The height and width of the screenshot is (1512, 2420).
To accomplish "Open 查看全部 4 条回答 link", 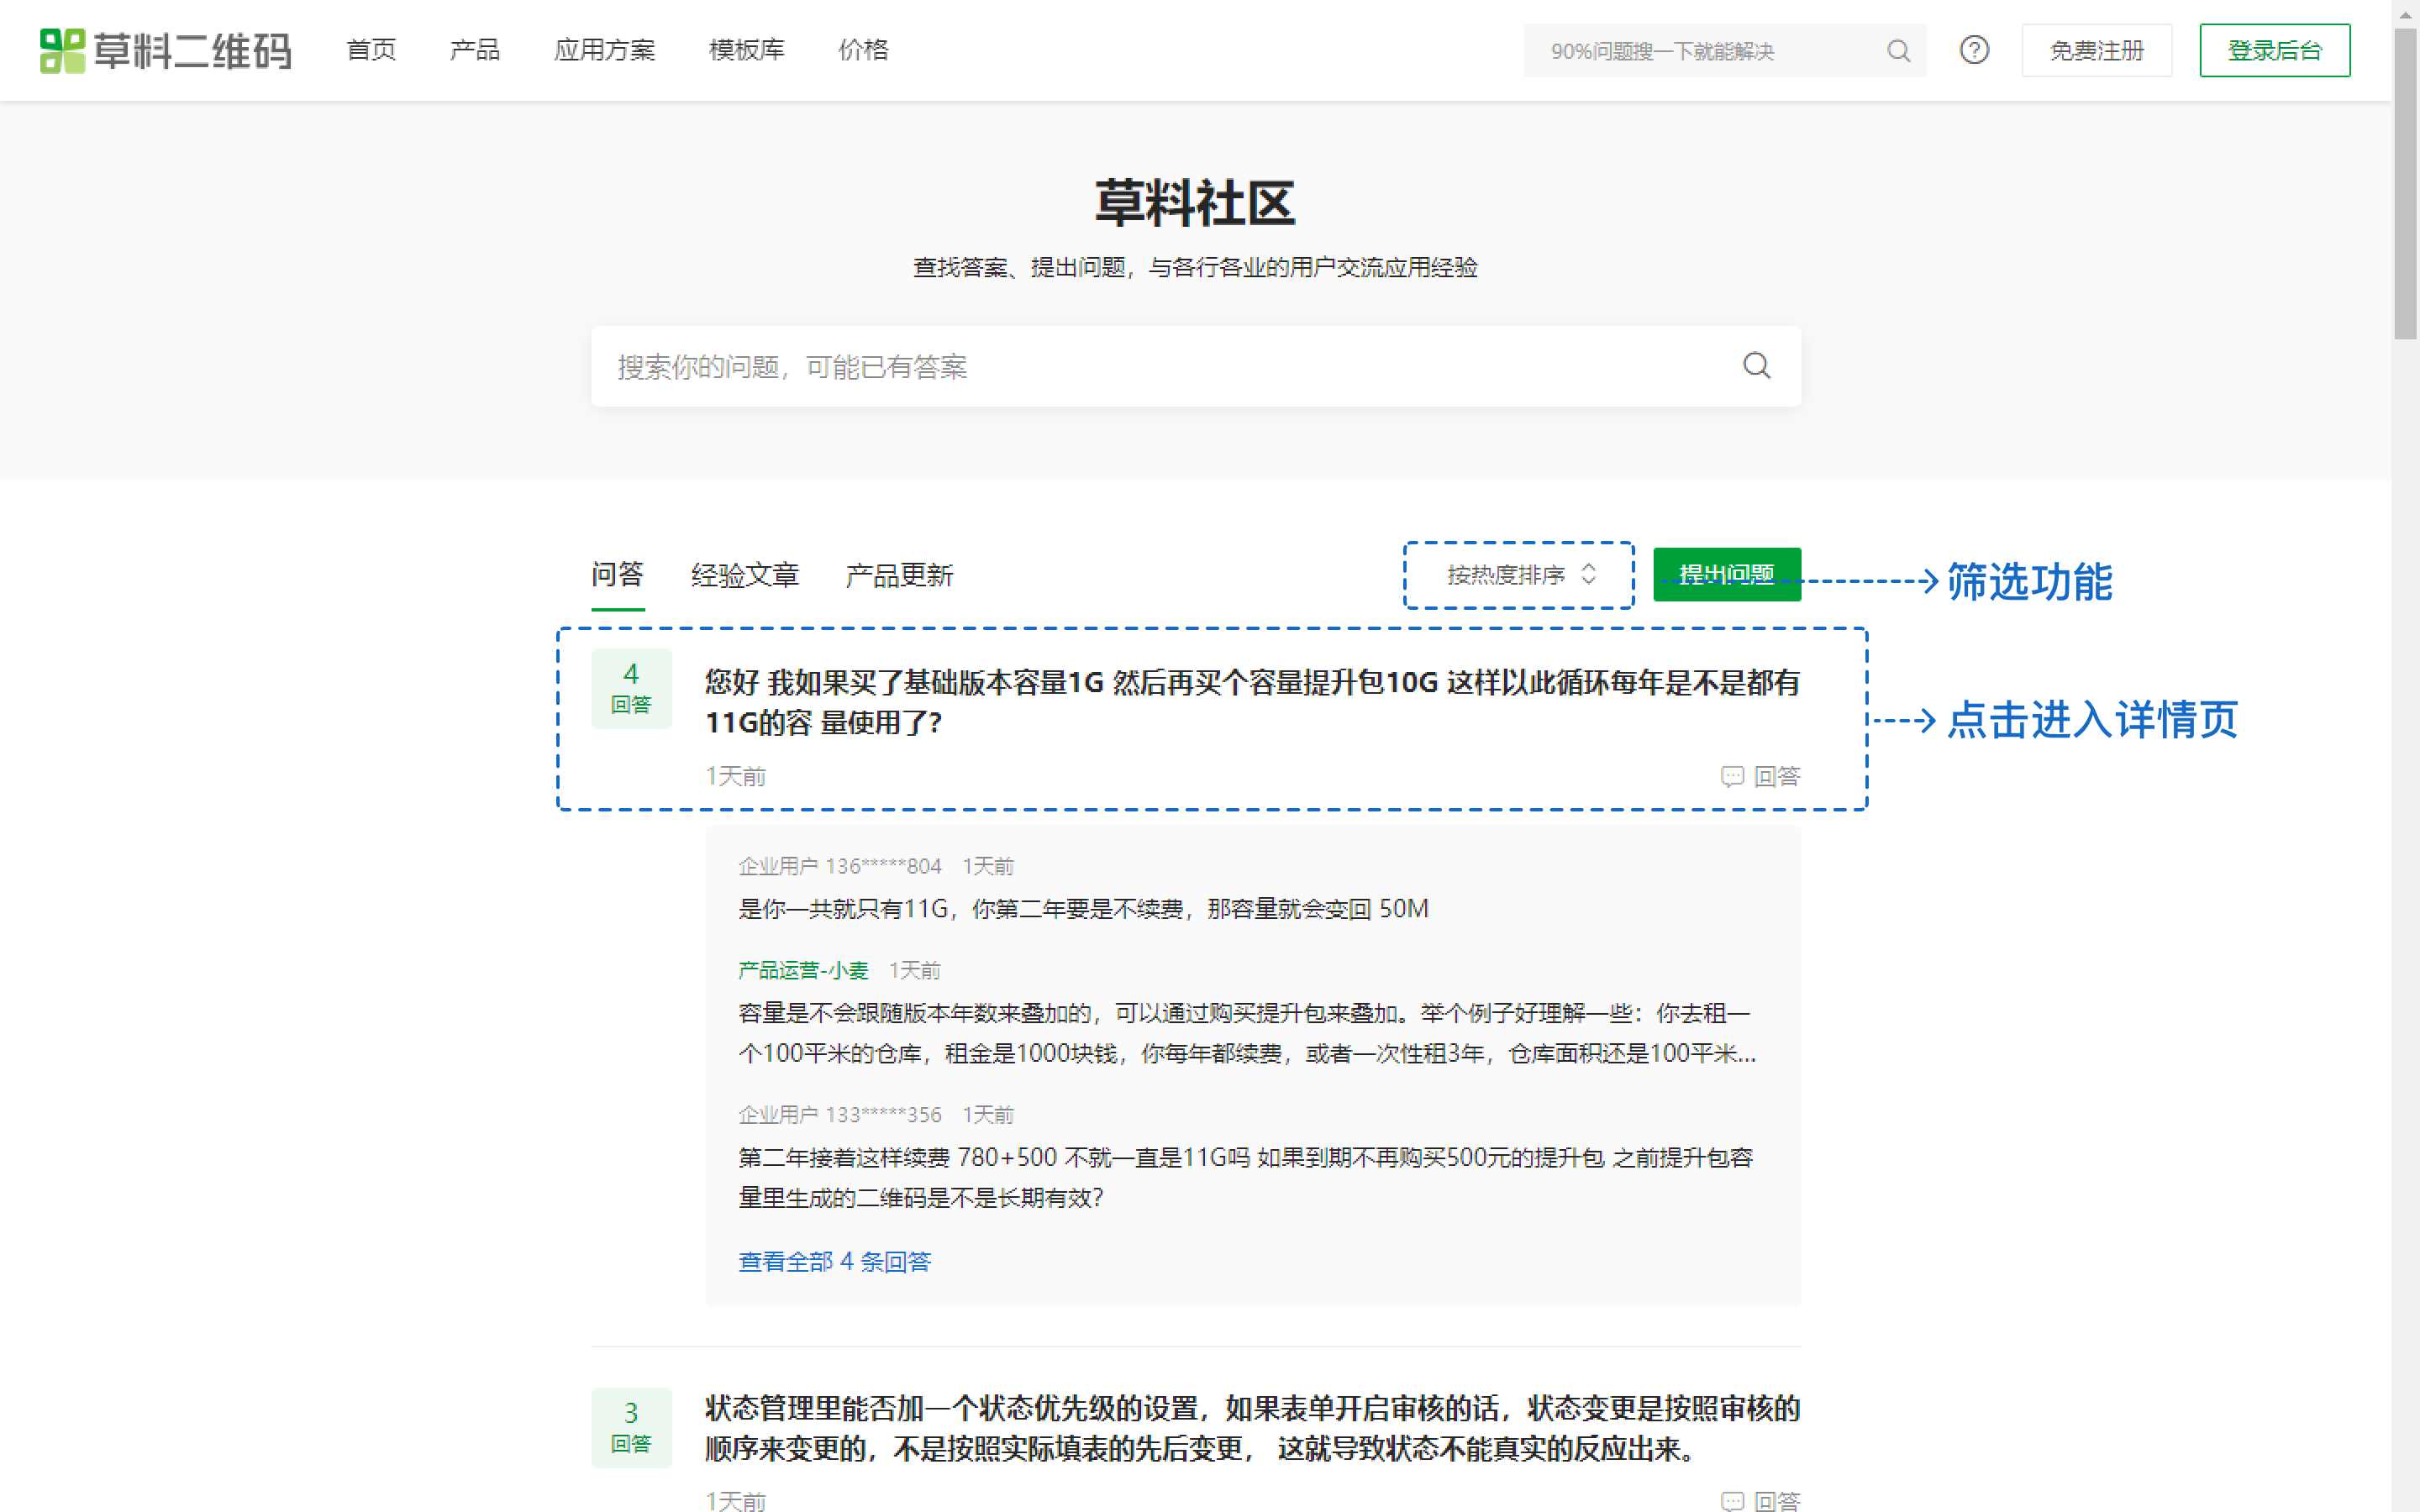I will tap(834, 1262).
